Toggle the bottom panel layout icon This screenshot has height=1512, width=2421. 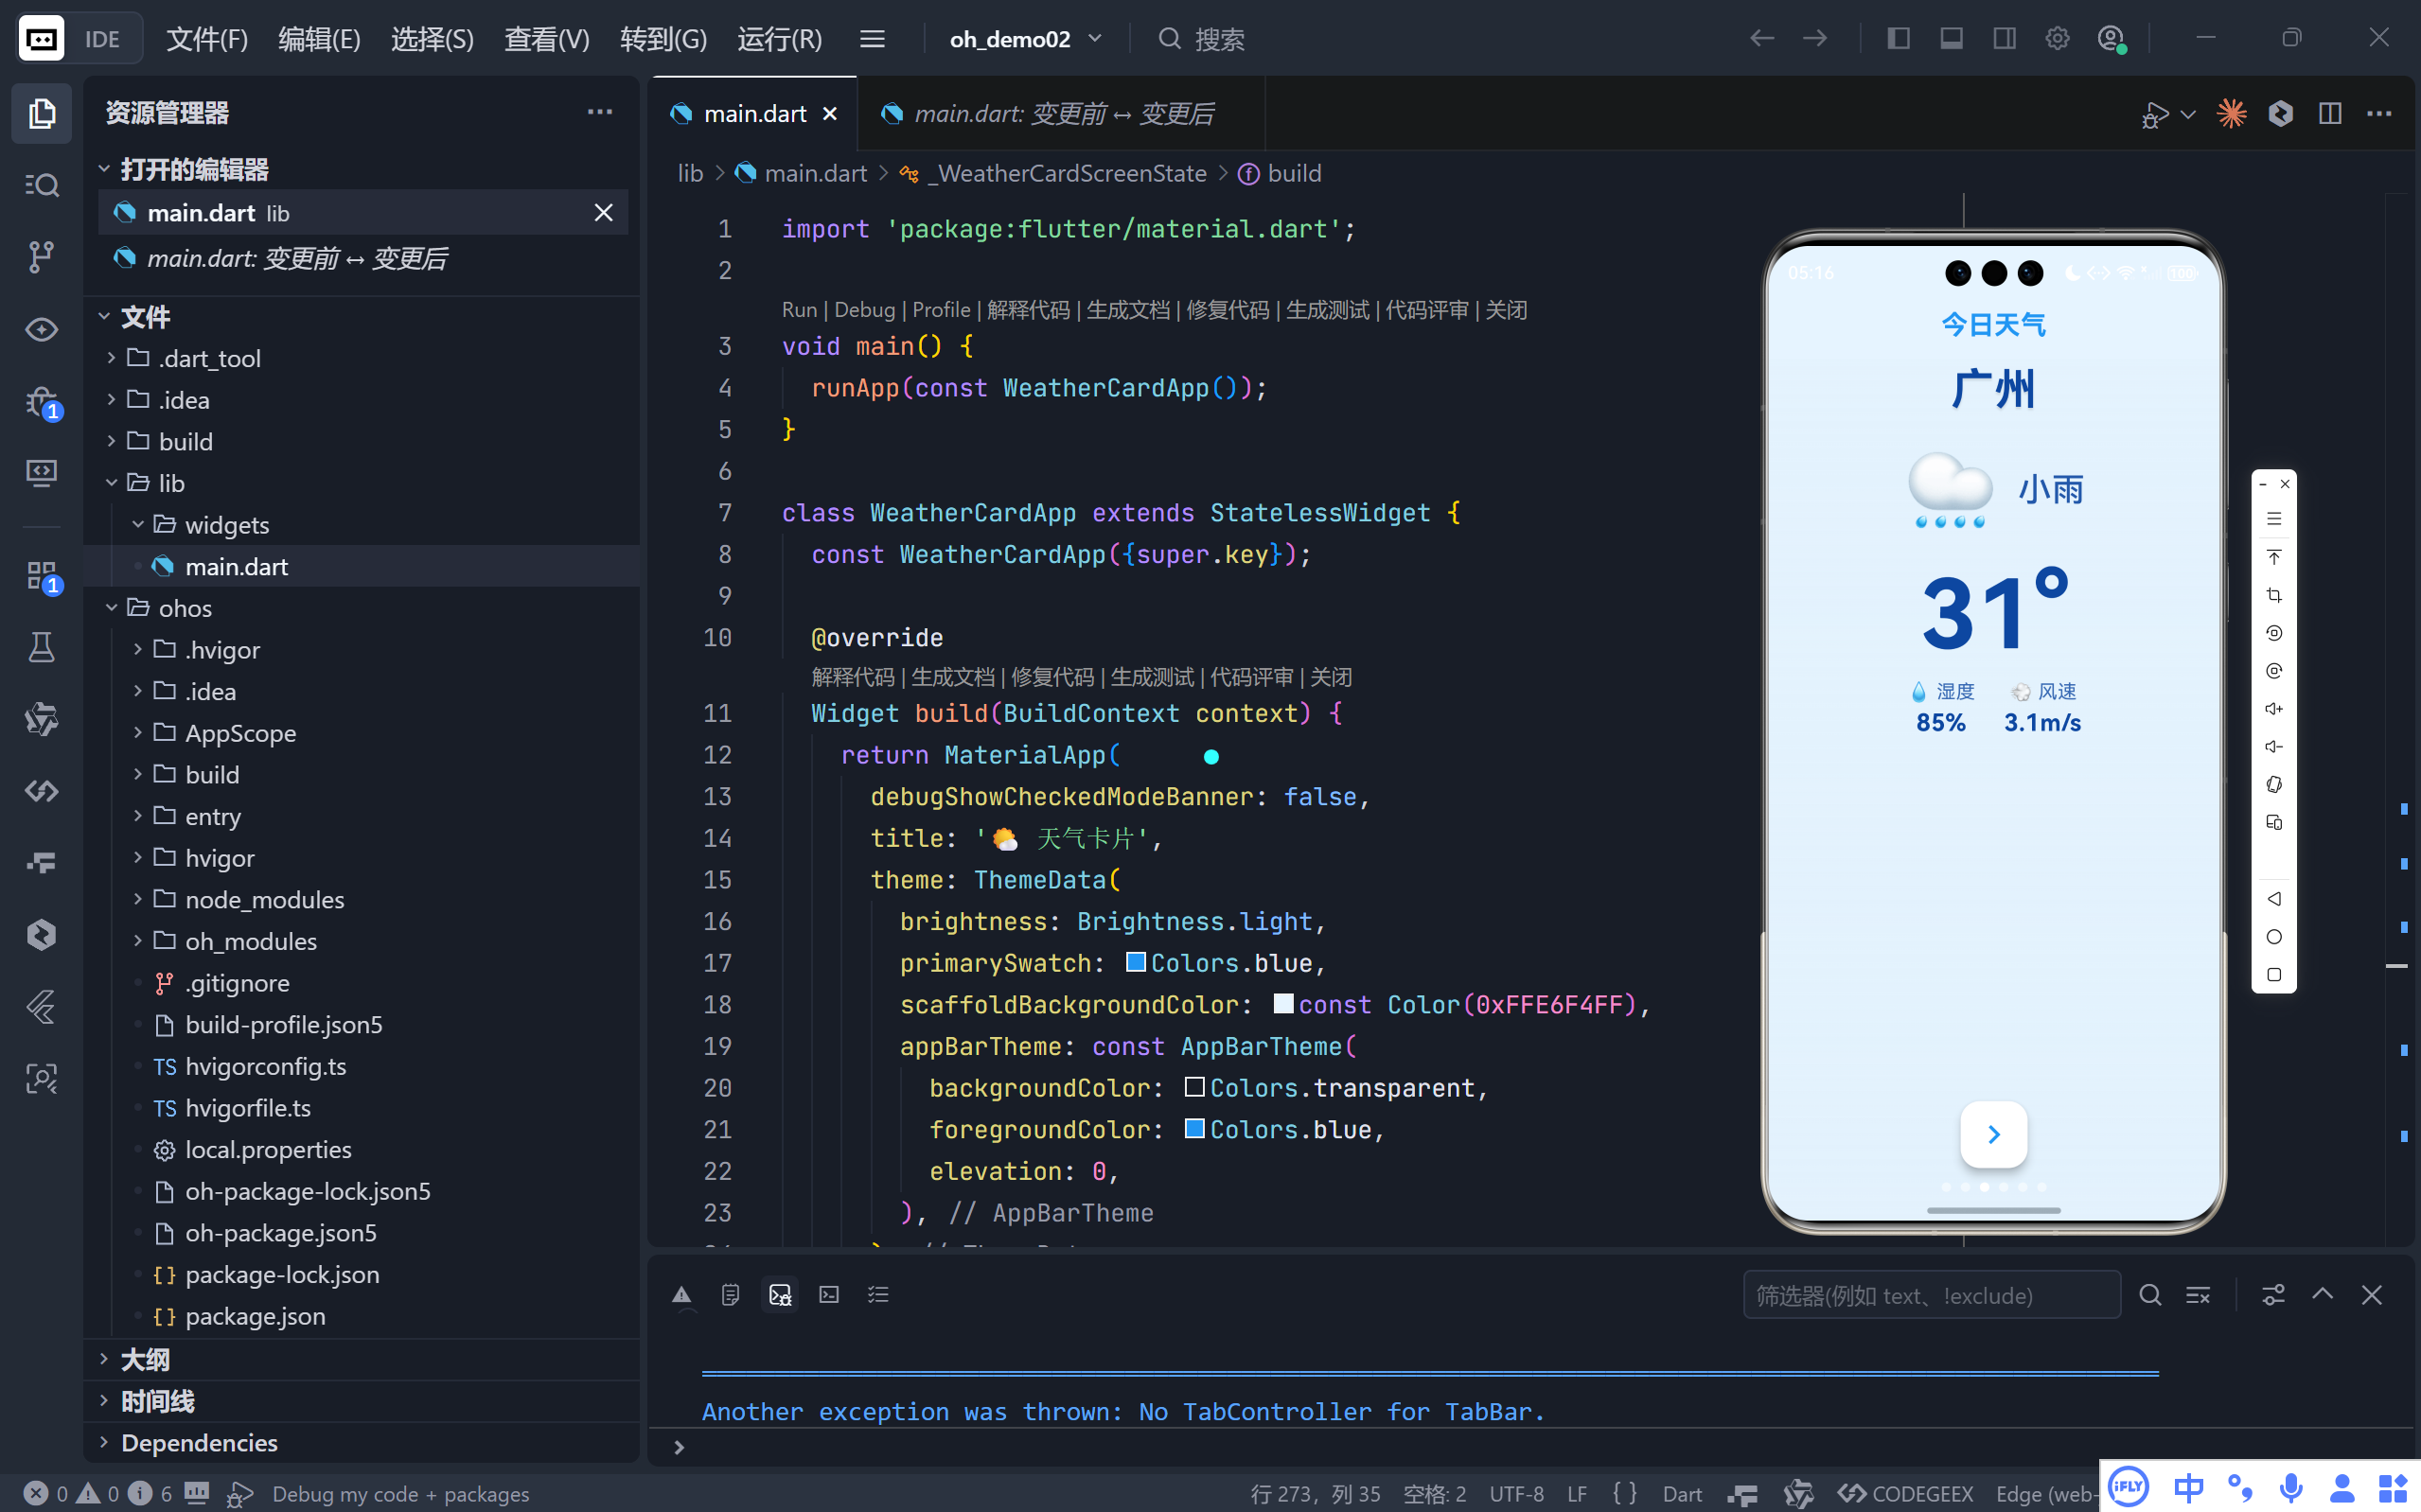tap(1951, 39)
